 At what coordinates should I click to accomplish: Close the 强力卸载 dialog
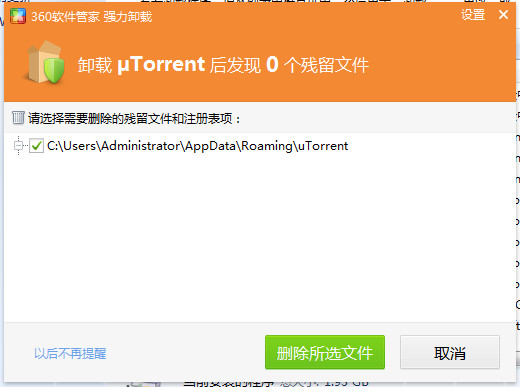pyautogui.click(x=503, y=15)
